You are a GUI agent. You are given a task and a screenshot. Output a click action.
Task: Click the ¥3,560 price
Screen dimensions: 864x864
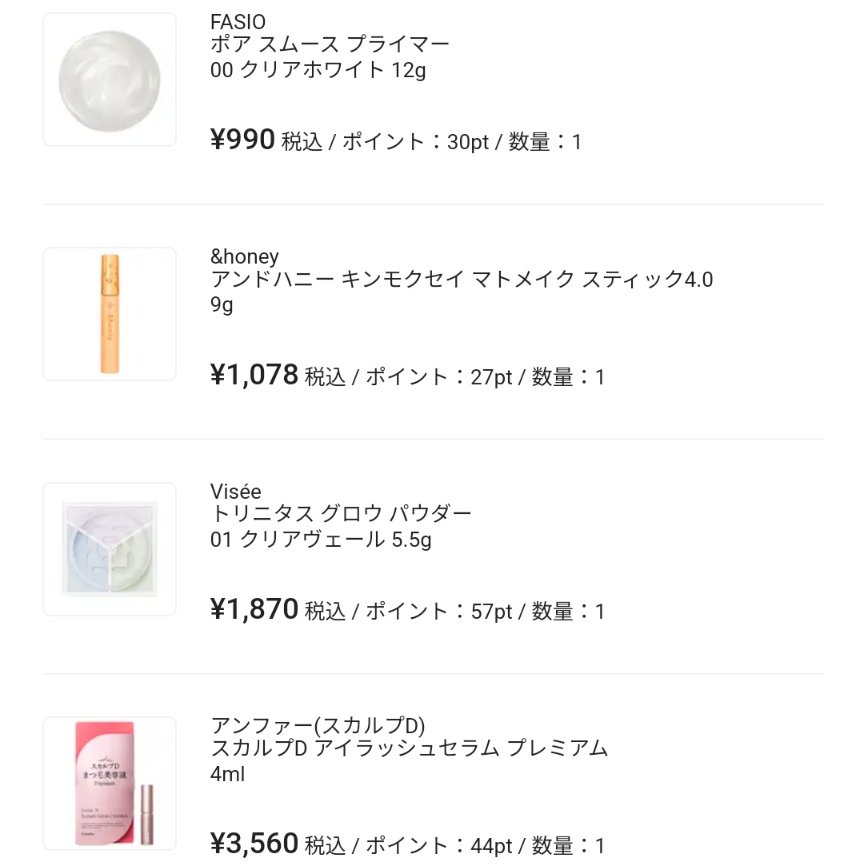click(x=254, y=844)
